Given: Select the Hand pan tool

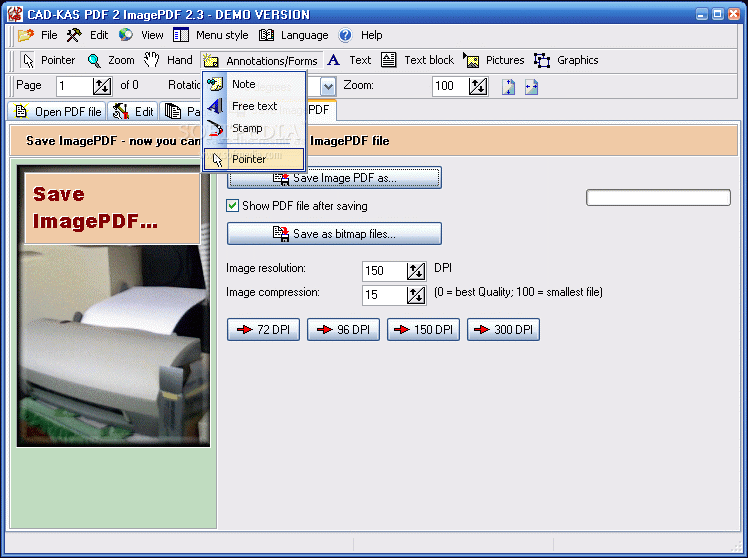Looking at the screenshot, I should tap(168, 60).
